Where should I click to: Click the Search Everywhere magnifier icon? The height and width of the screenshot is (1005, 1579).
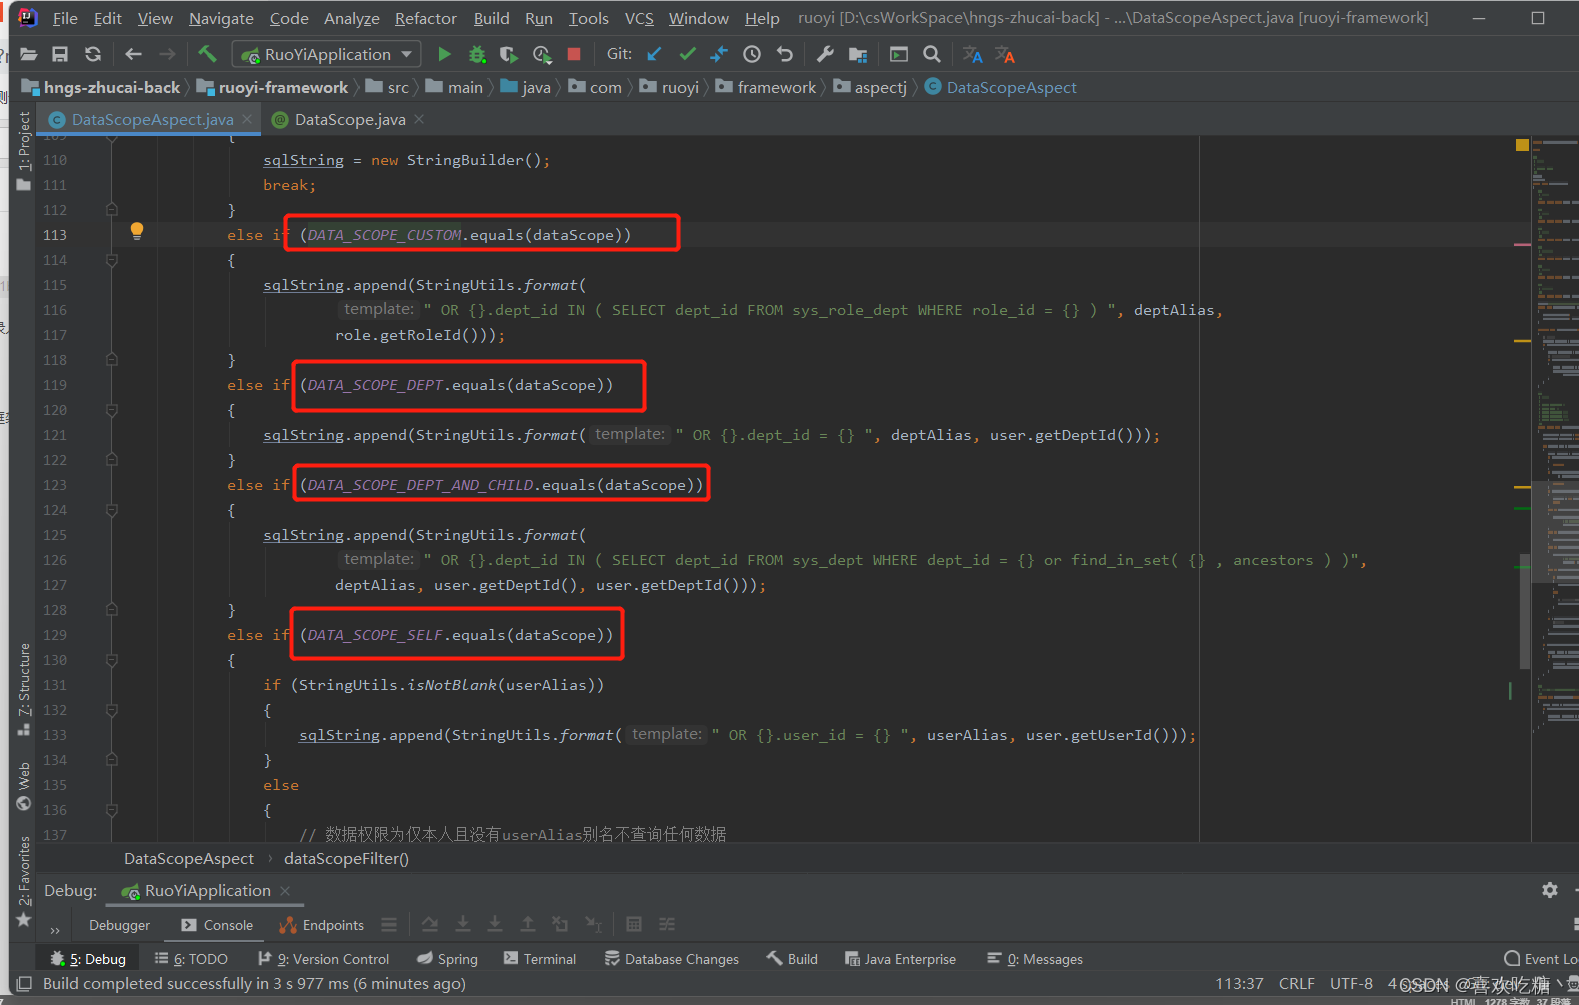click(932, 54)
